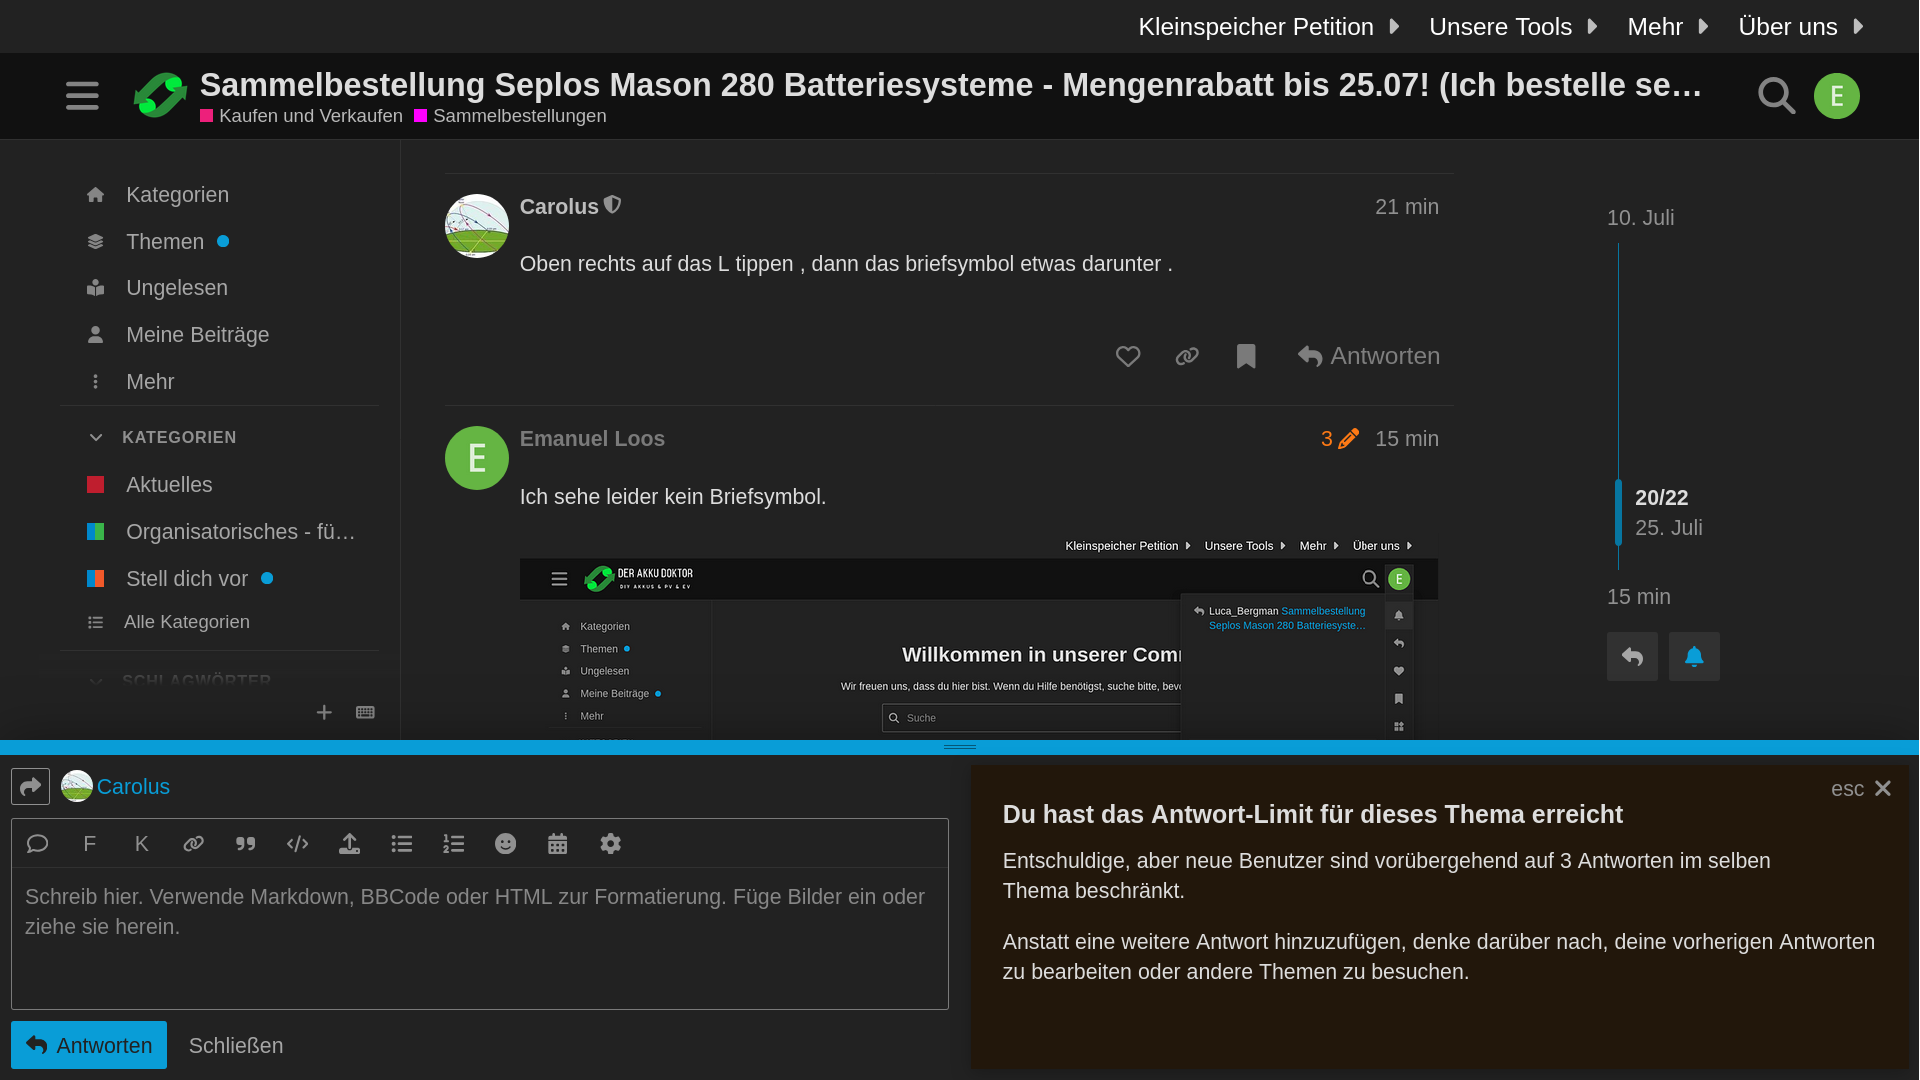This screenshot has width=1920, height=1080.
Task: View edit history pencil on Emanuel's post
Action: coord(1340,439)
